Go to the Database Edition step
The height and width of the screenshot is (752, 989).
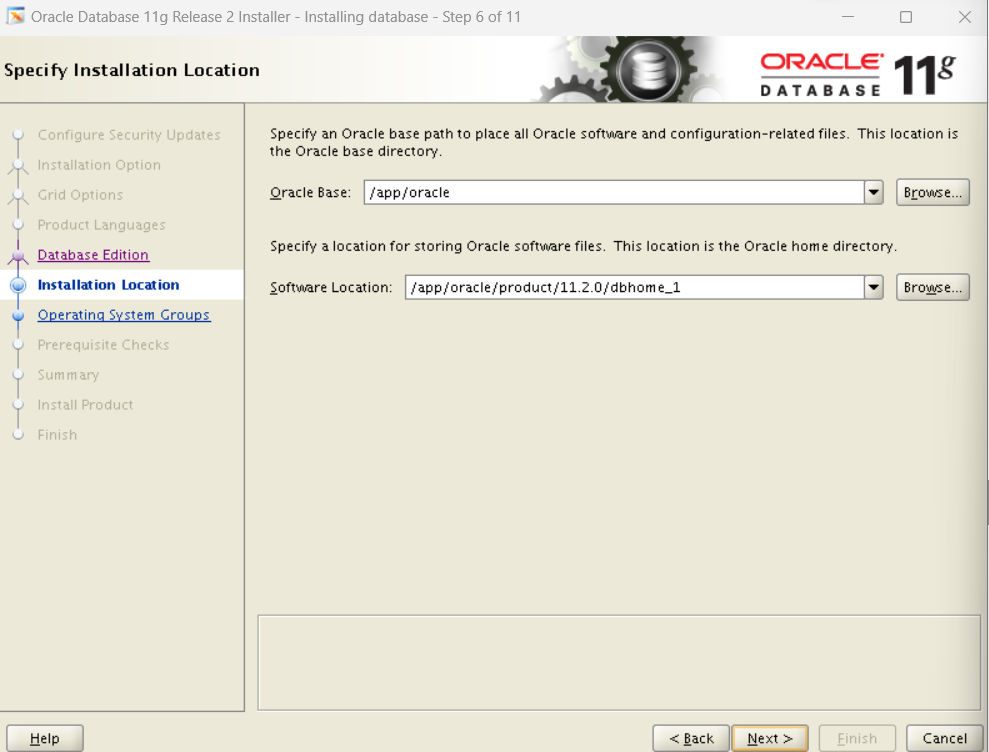pos(93,255)
